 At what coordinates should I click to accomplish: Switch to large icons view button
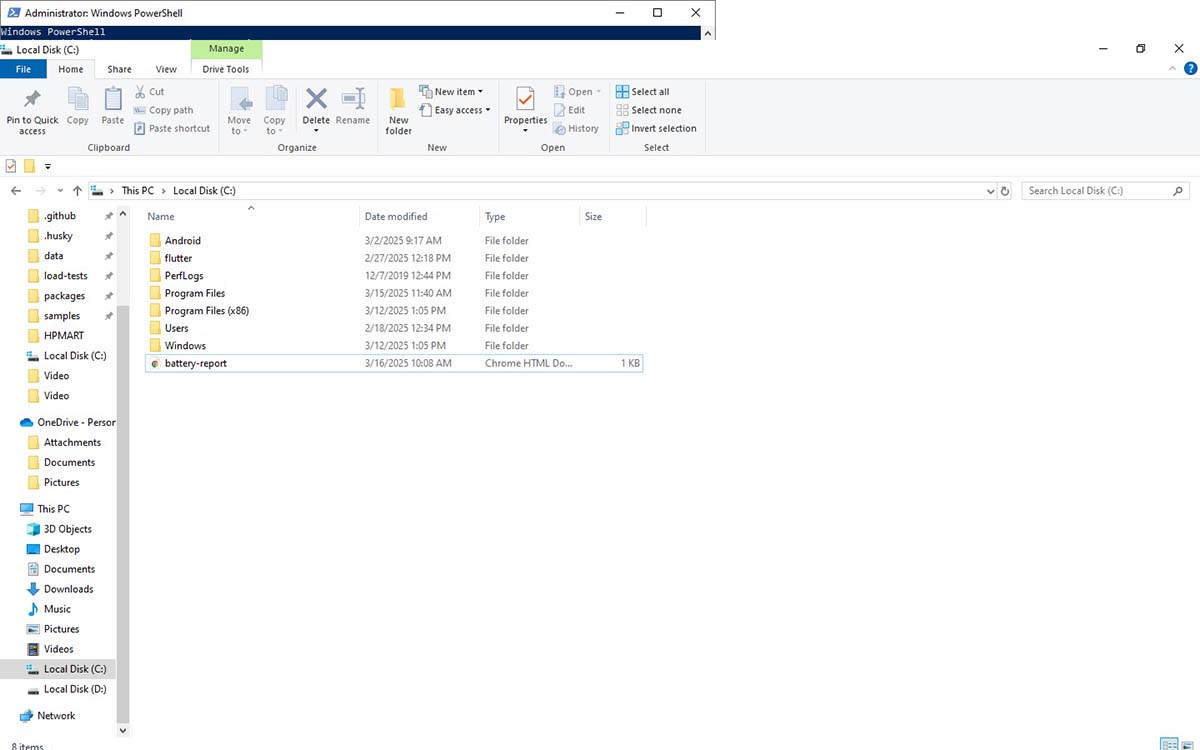[x=1188, y=744]
